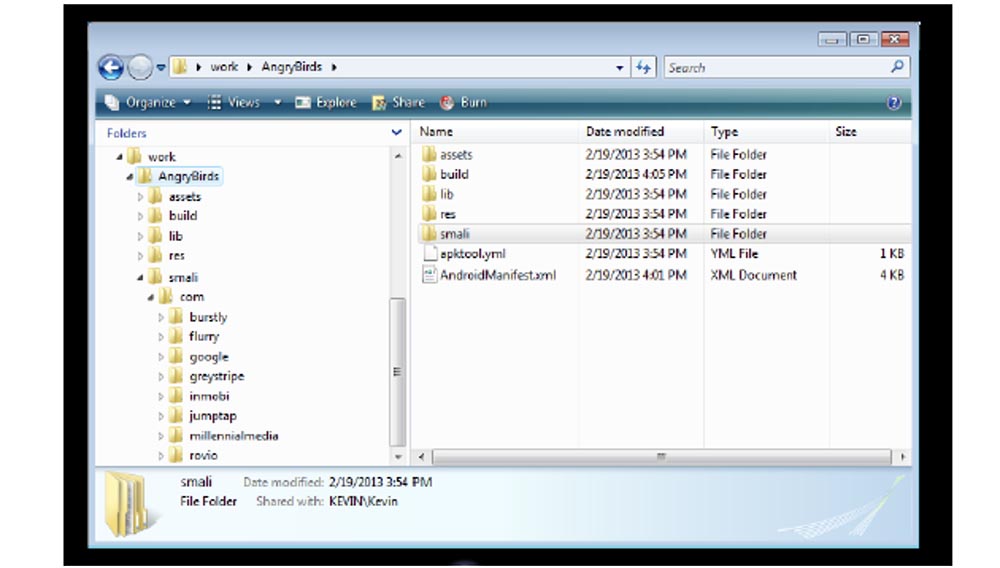This screenshot has width=1000, height=568.
Task: Expand the google tree node arrow
Action: click(161, 357)
